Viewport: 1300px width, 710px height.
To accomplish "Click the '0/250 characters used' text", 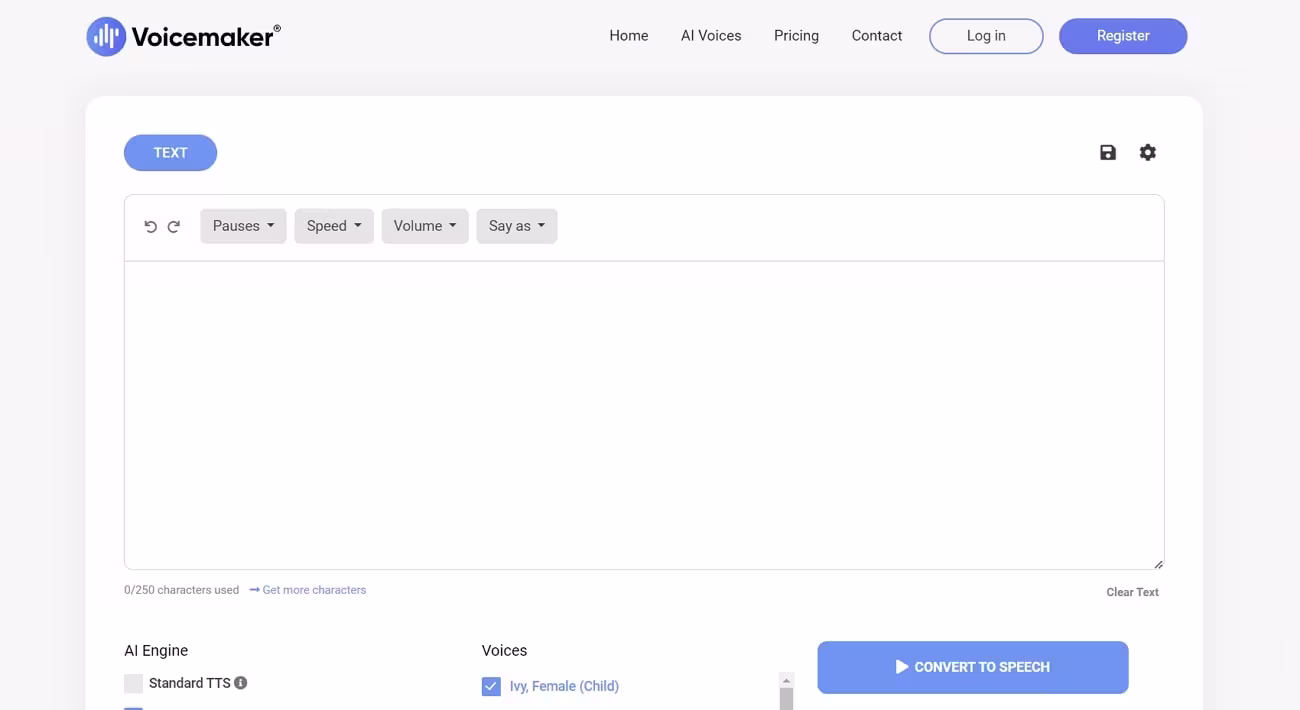I will point(181,590).
